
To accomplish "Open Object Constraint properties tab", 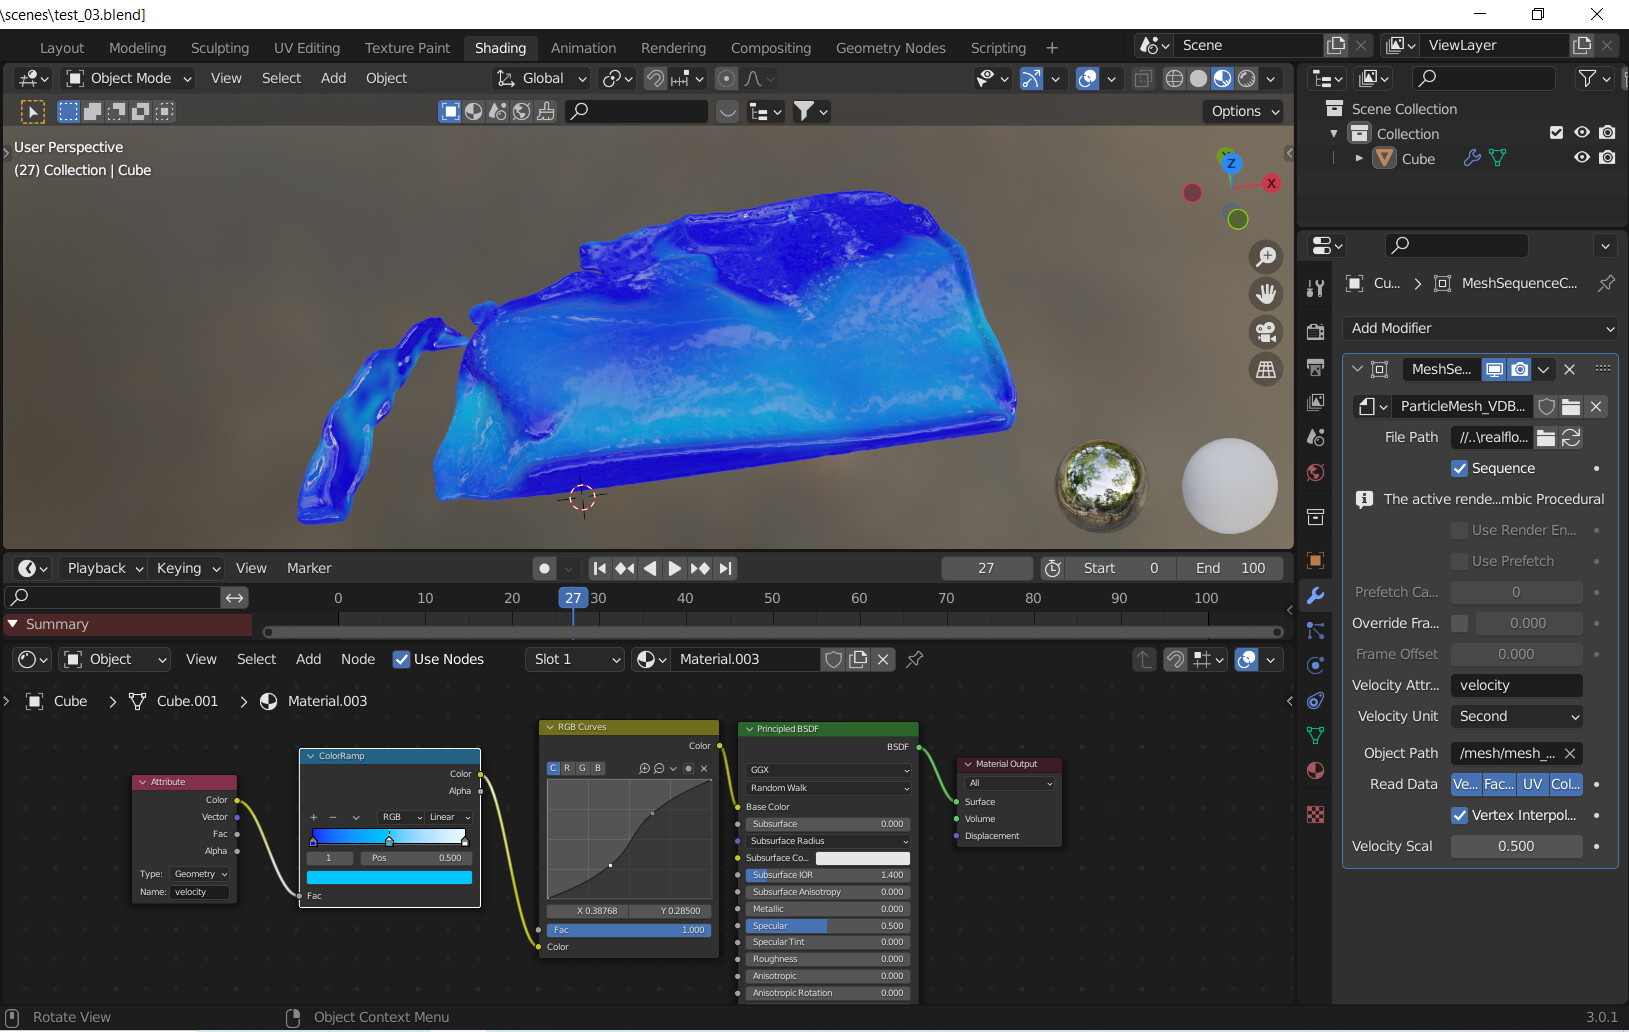I will 1316,700.
